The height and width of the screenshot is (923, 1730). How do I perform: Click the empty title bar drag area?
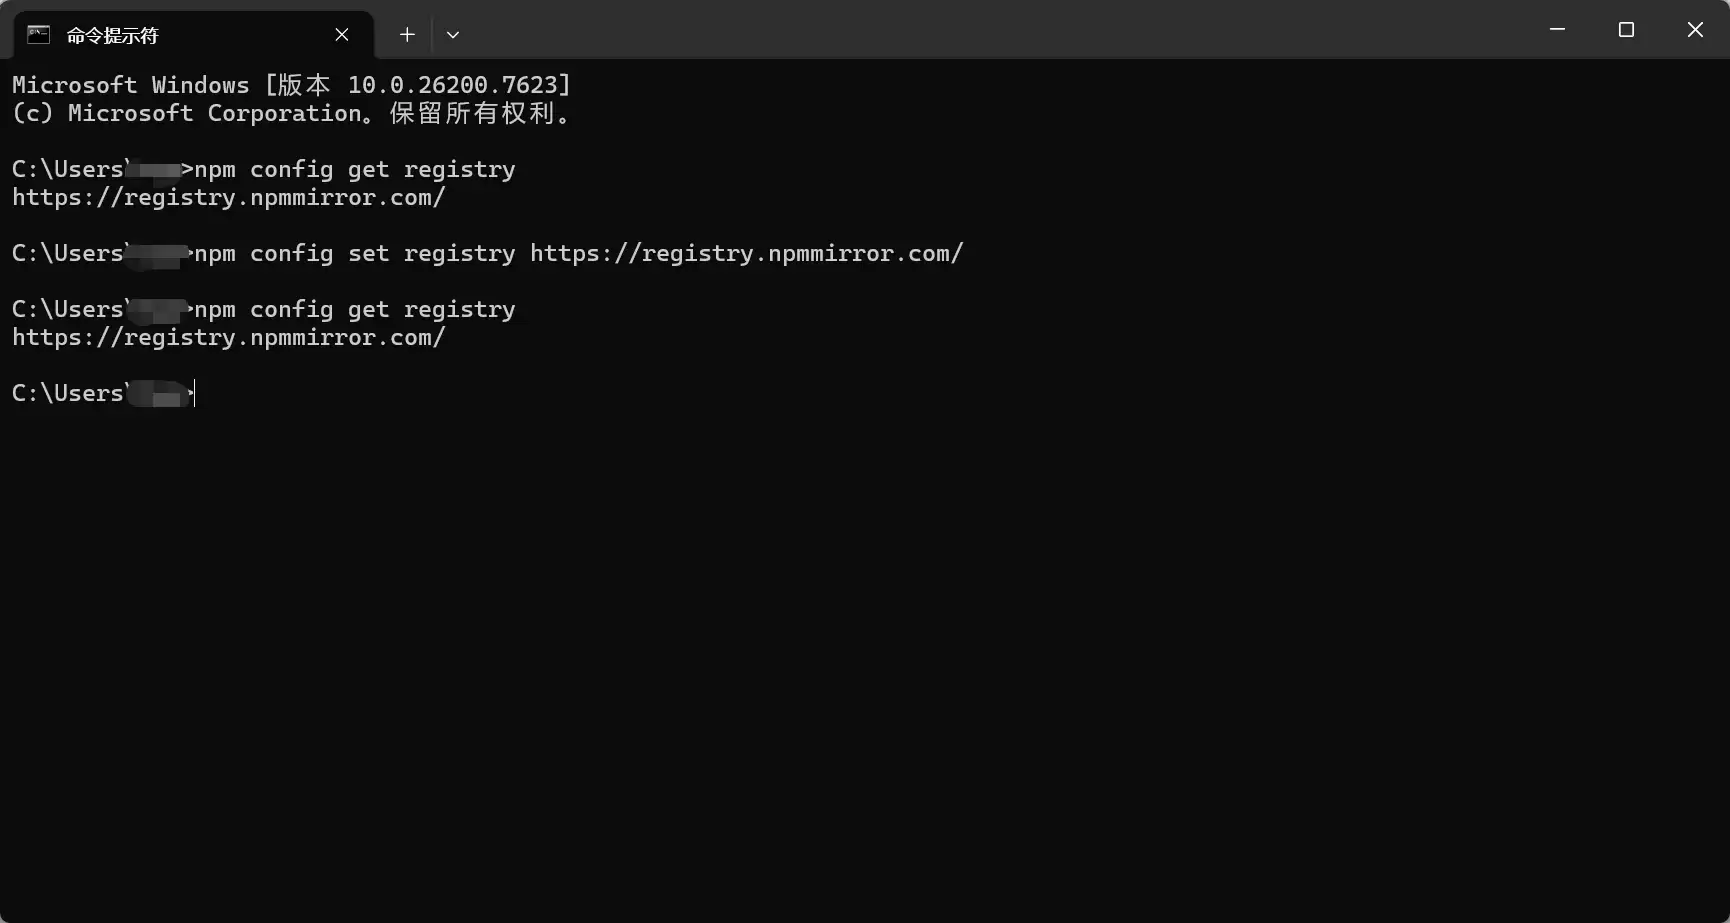(1000, 30)
